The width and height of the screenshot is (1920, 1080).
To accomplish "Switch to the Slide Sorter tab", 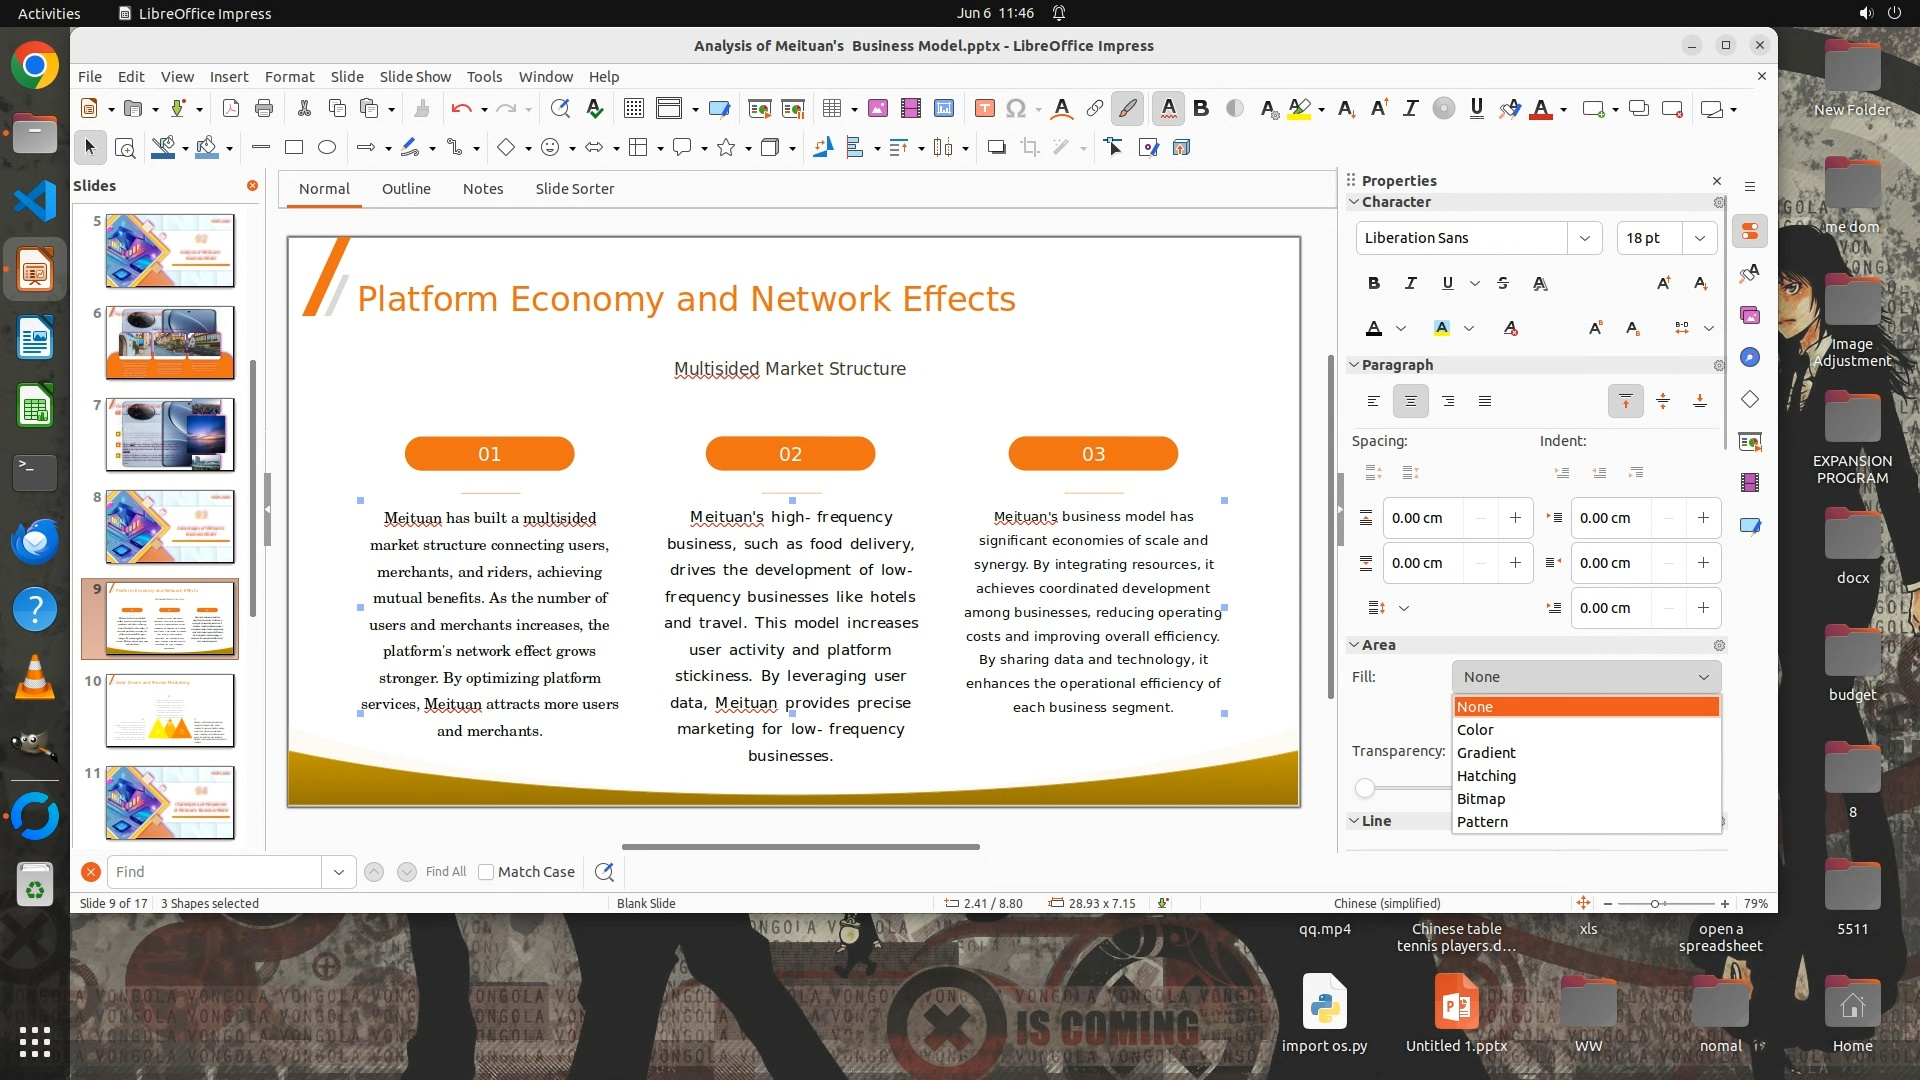I will pyautogui.click(x=574, y=189).
